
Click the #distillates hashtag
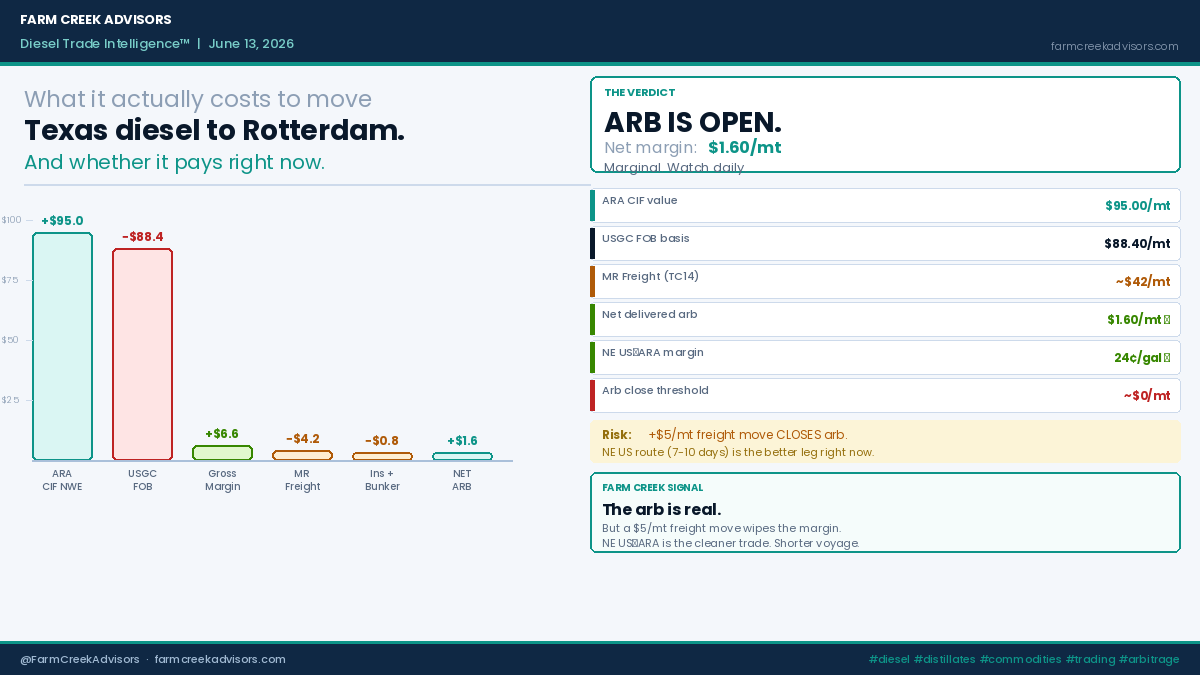944,660
